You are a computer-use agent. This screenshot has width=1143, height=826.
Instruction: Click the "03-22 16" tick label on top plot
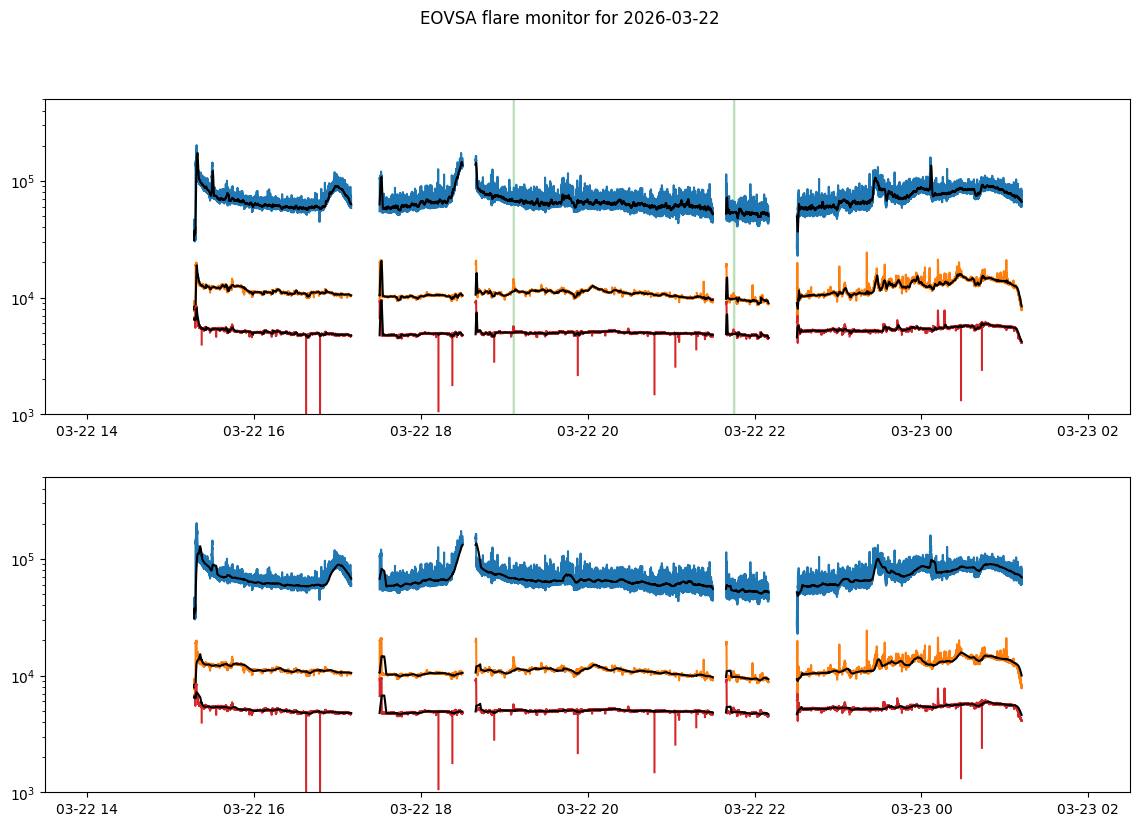(254, 432)
